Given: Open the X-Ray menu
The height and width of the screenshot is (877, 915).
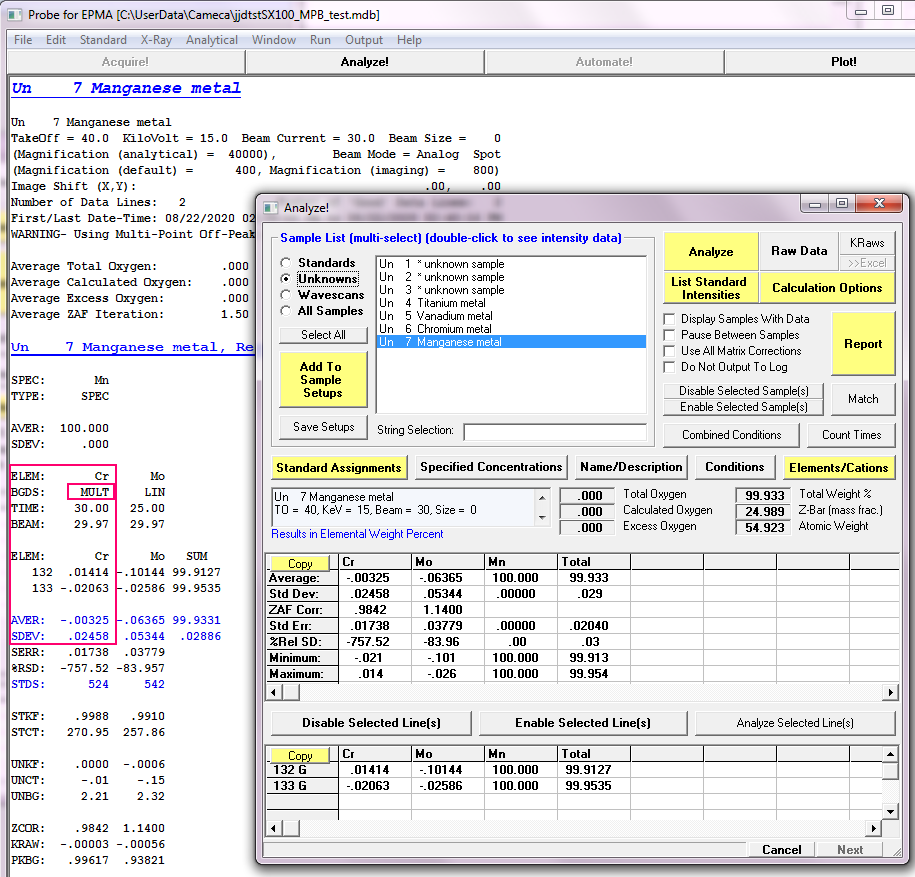Looking at the screenshot, I should [x=155, y=40].
